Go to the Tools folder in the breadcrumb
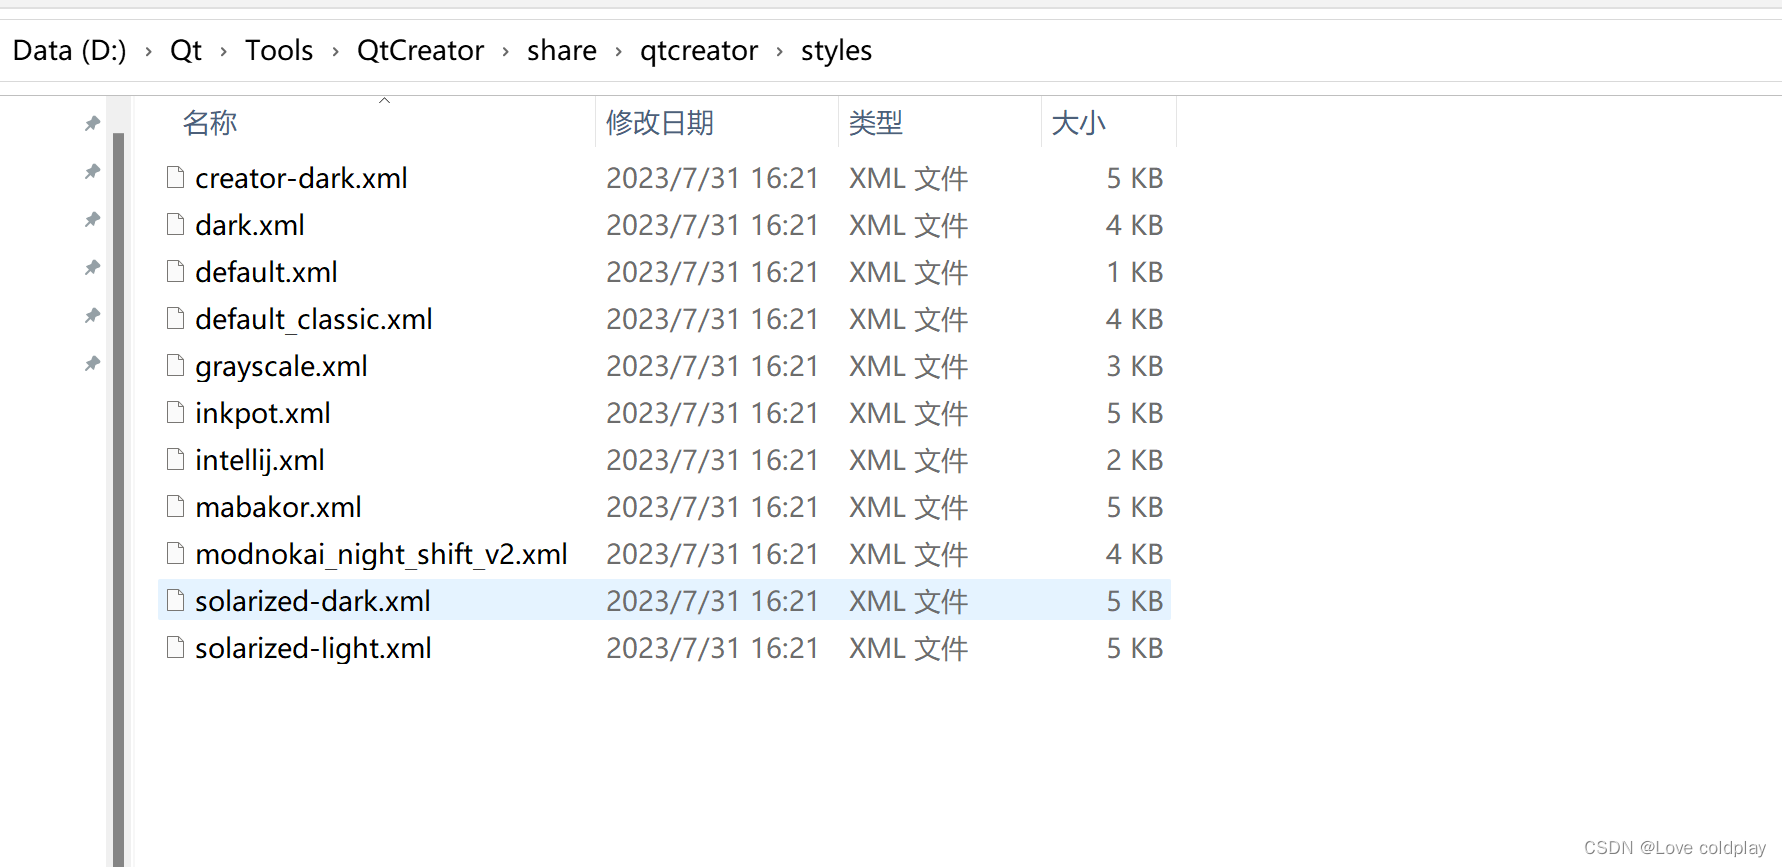This screenshot has height=867, width=1782. tap(279, 50)
